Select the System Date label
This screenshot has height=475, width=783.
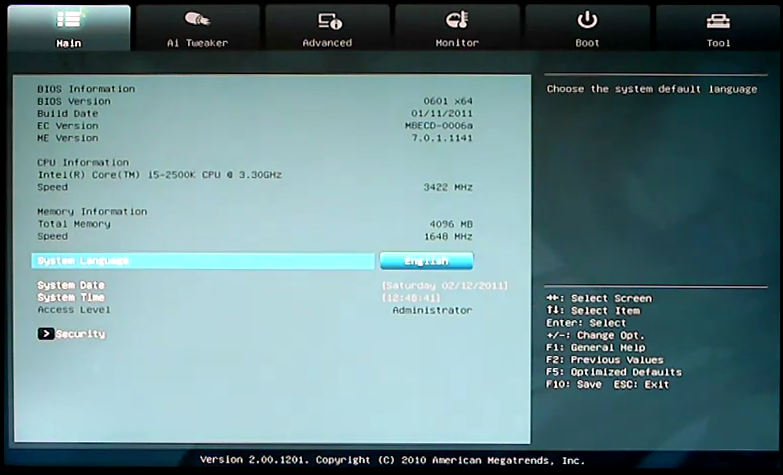[71, 286]
